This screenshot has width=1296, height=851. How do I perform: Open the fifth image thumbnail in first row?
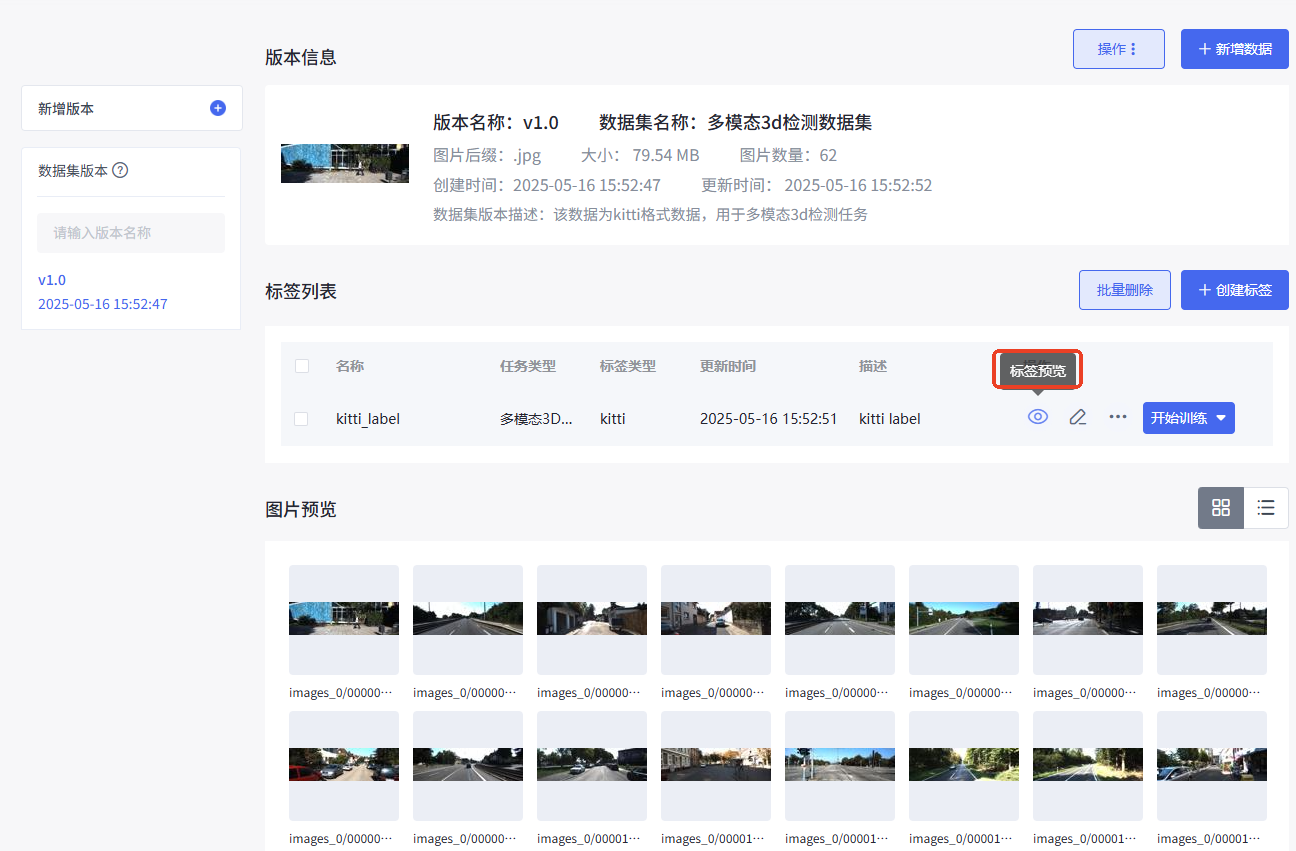pos(840,620)
